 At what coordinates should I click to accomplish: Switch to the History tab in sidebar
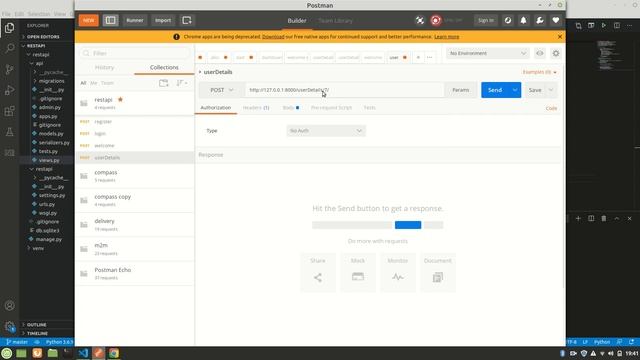(x=104, y=67)
